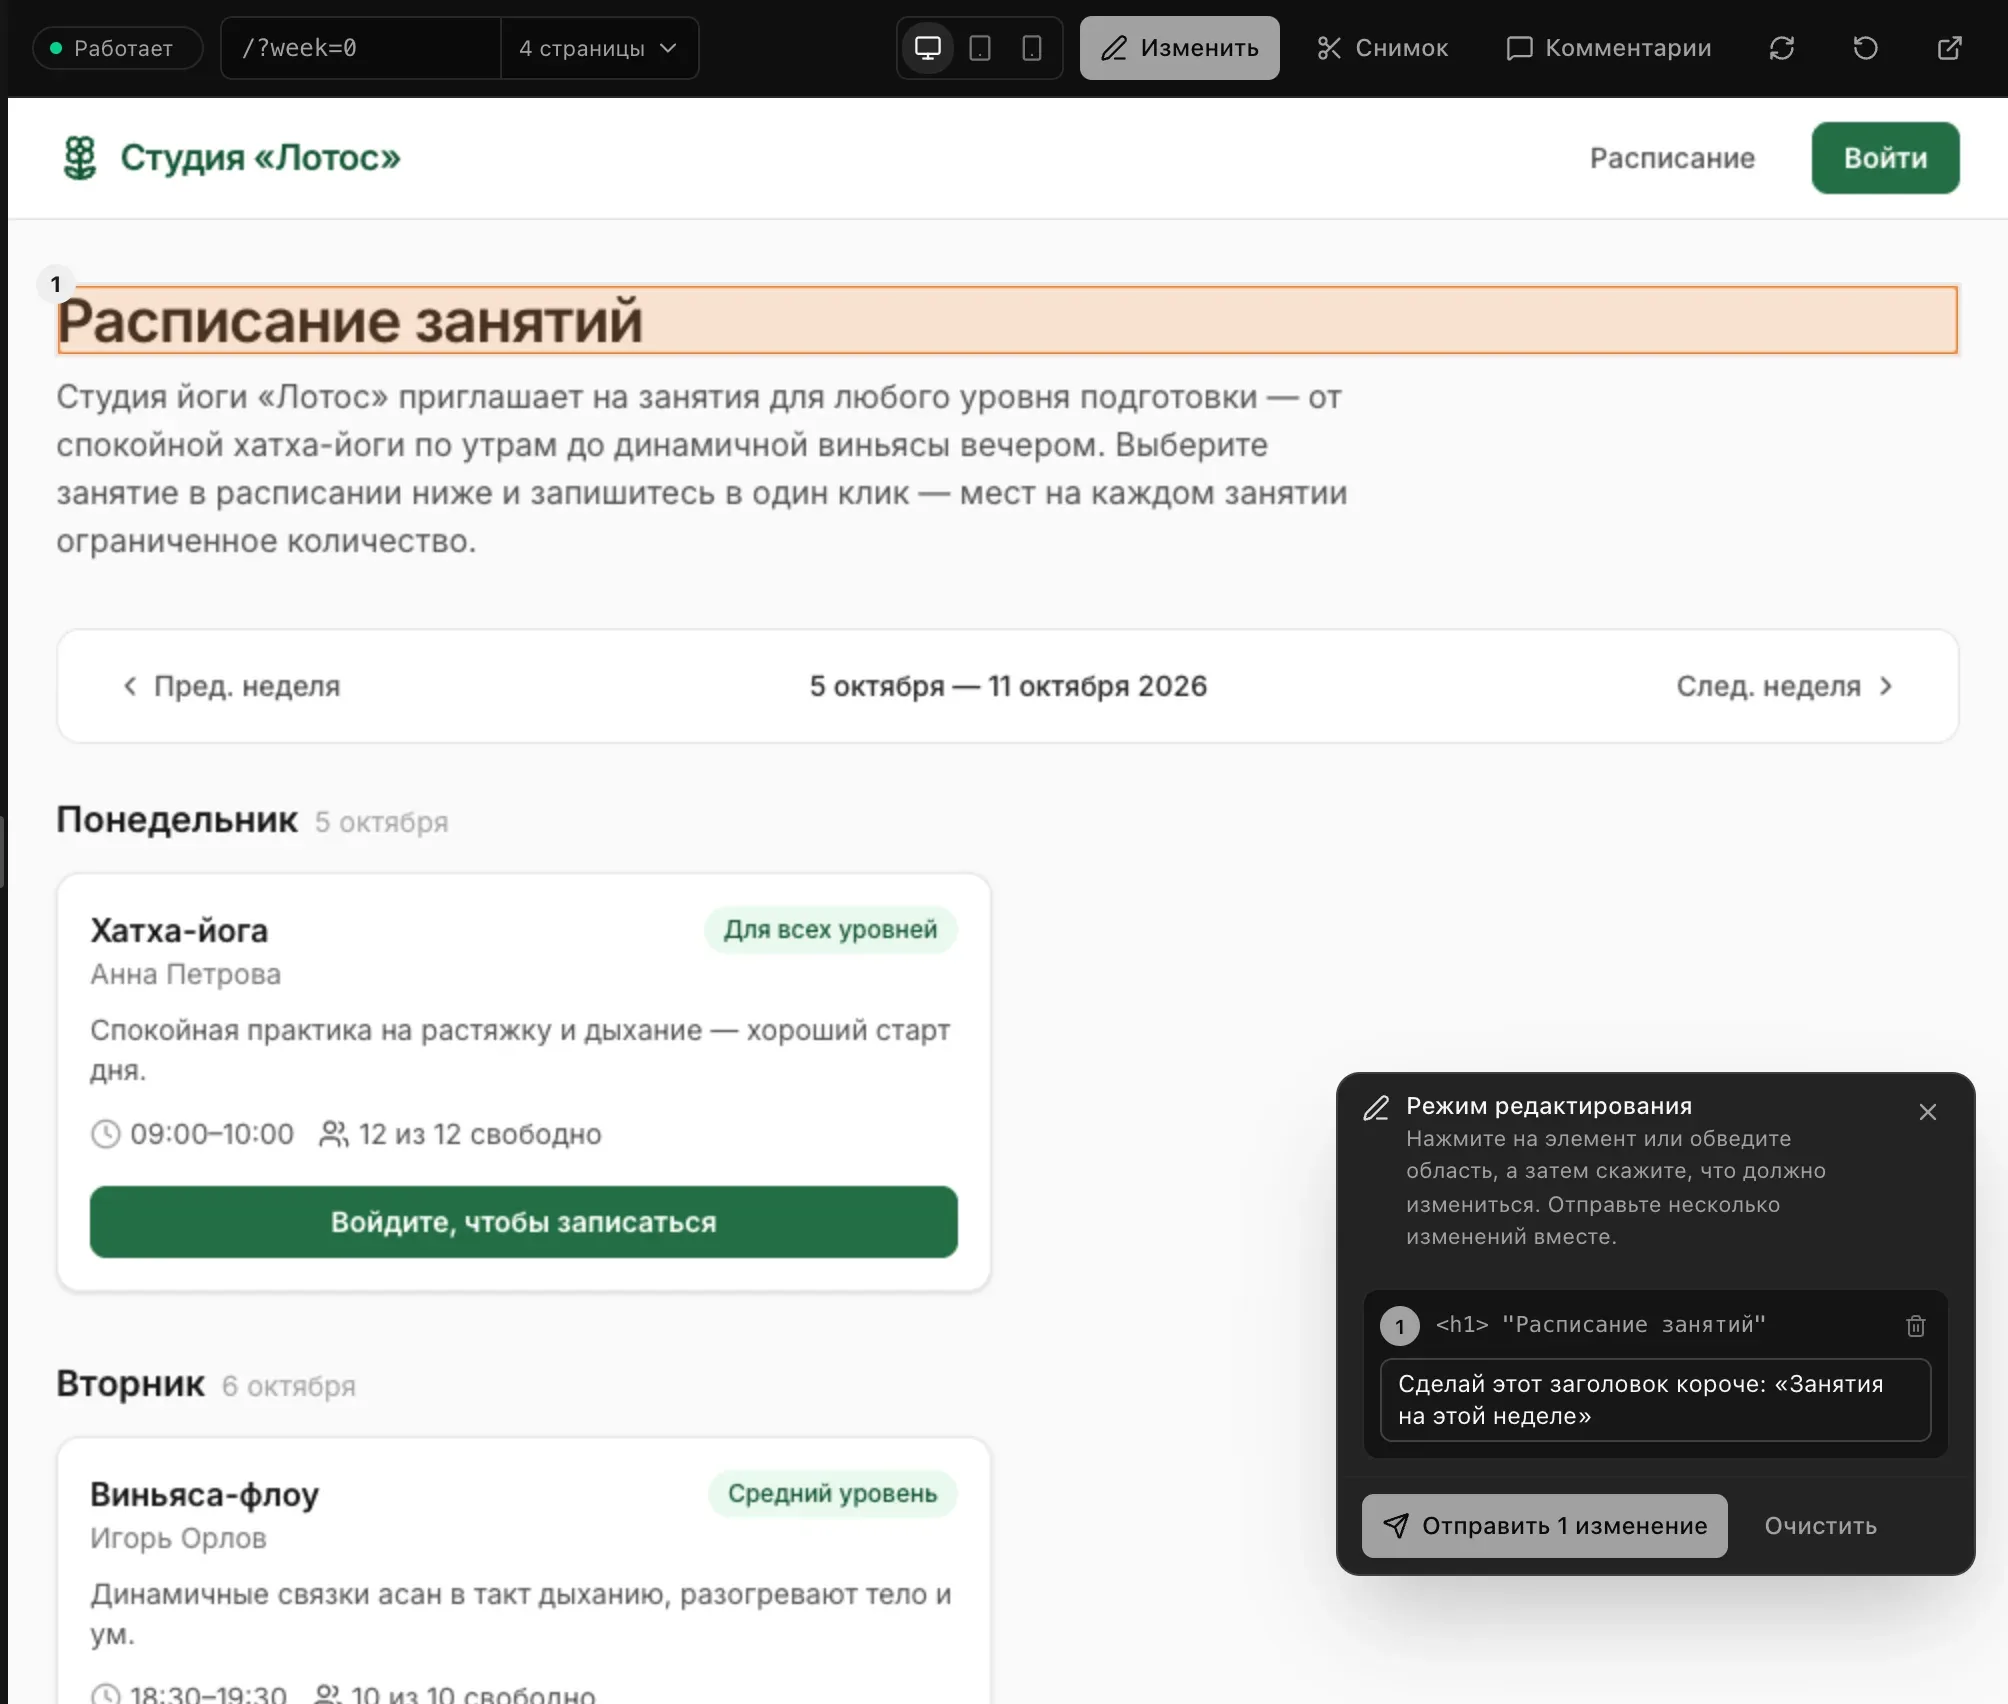Click the lotus flower logo icon
Image resolution: width=2008 pixels, height=1704 pixels.
click(80, 158)
